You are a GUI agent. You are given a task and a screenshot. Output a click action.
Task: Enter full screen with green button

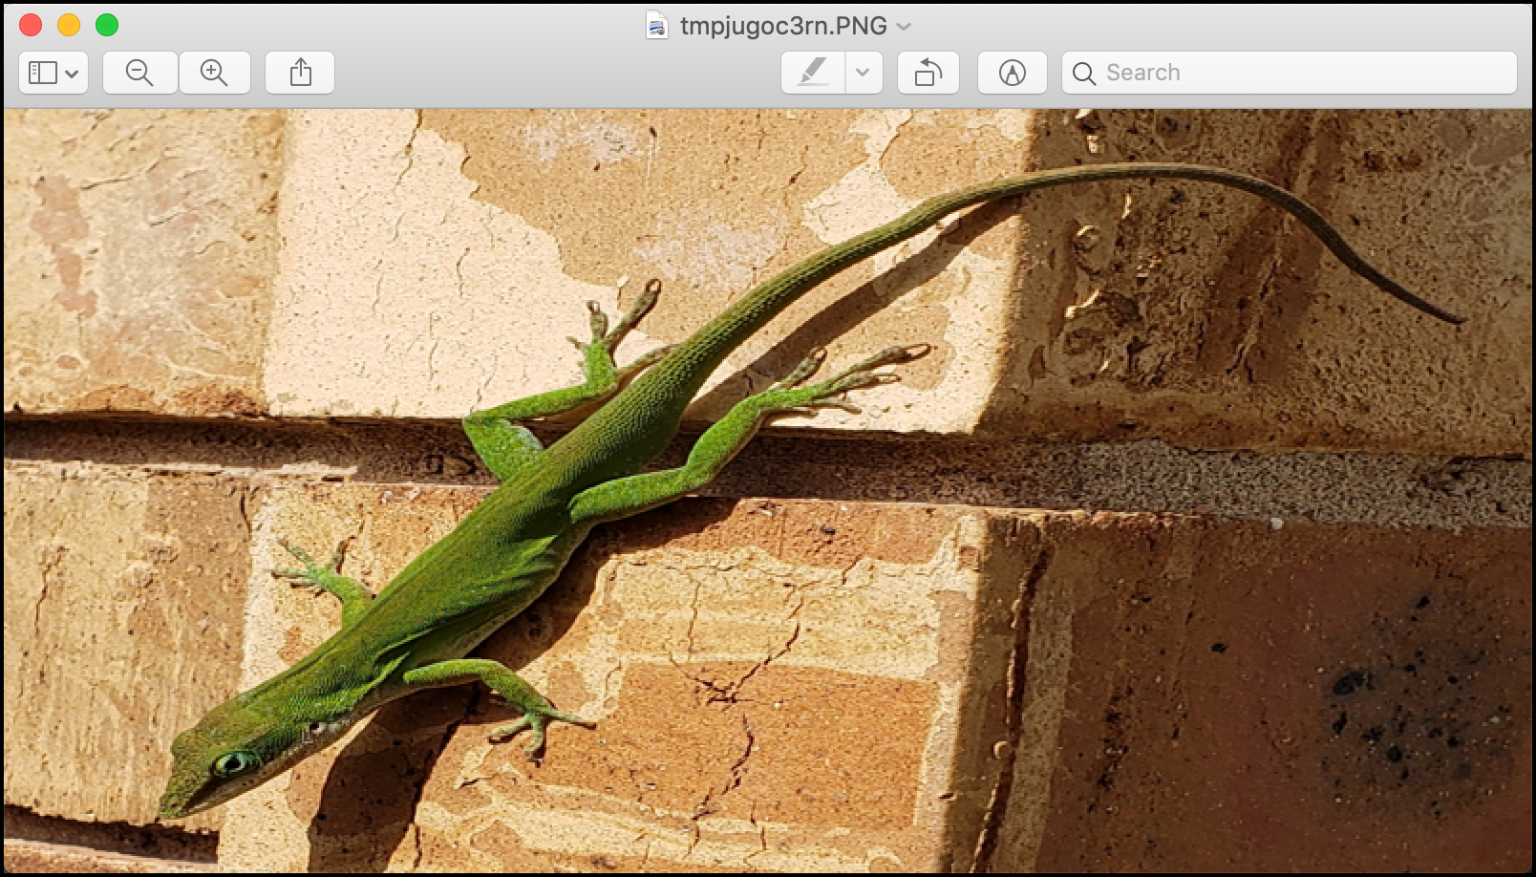107,25
